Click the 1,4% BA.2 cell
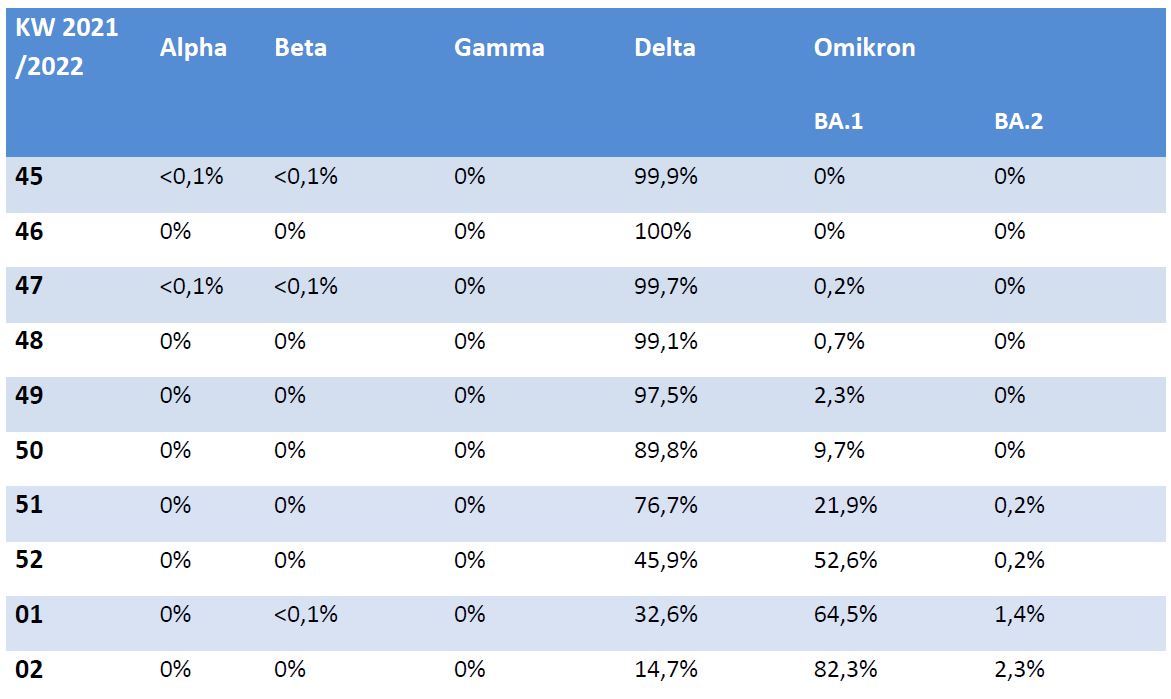Image resolution: width=1171 pixels, height=699 pixels. coord(1018,615)
